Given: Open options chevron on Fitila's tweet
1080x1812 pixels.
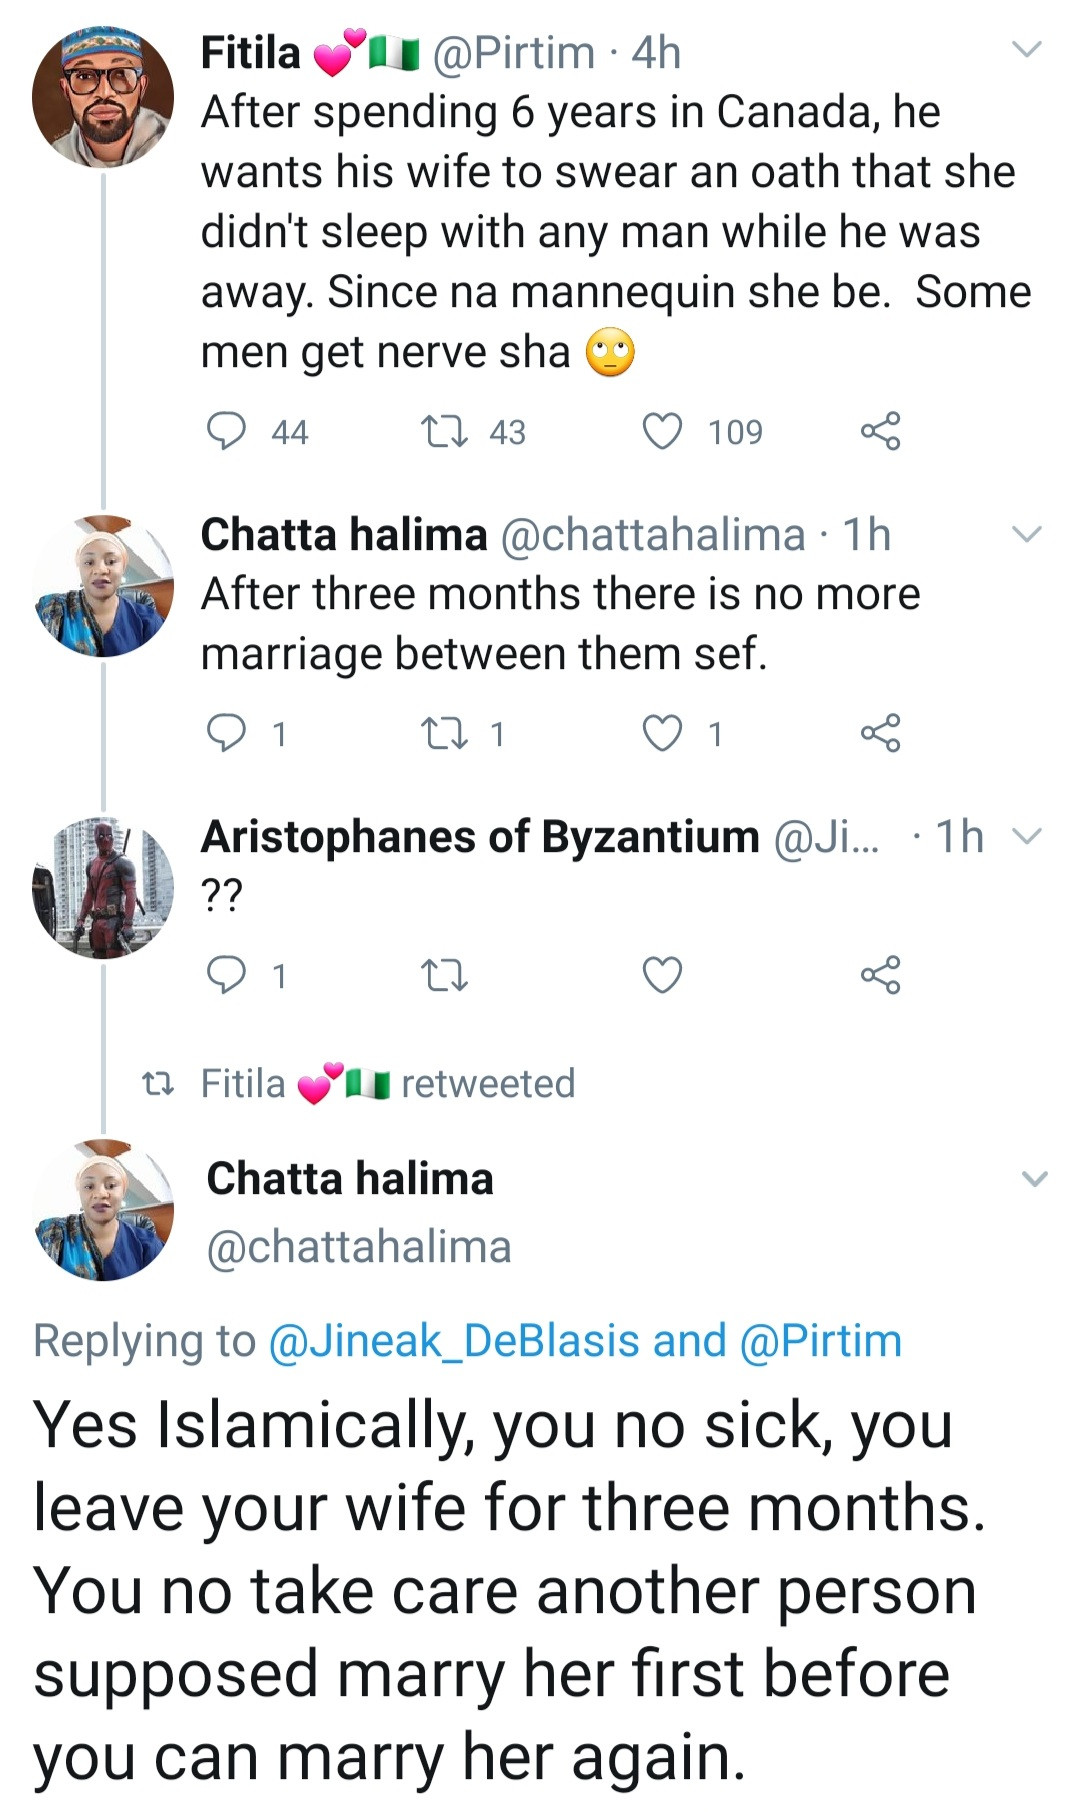Looking at the screenshot, I should coord(1027,49).
